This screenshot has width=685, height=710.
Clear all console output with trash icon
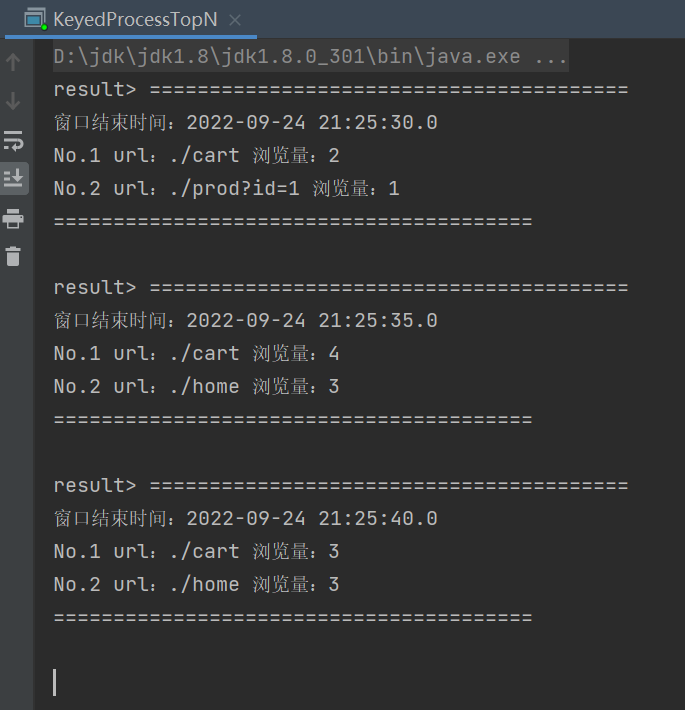pos(13,257)
